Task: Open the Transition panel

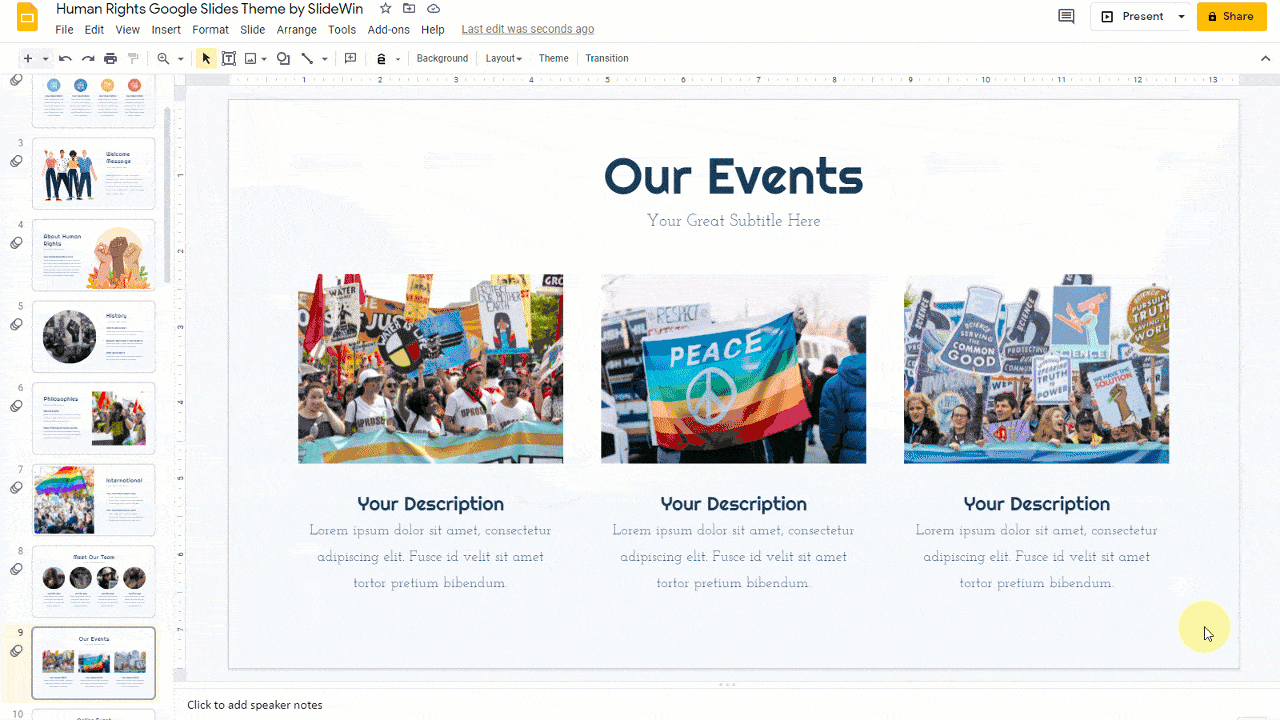Action: coord(607,59)
